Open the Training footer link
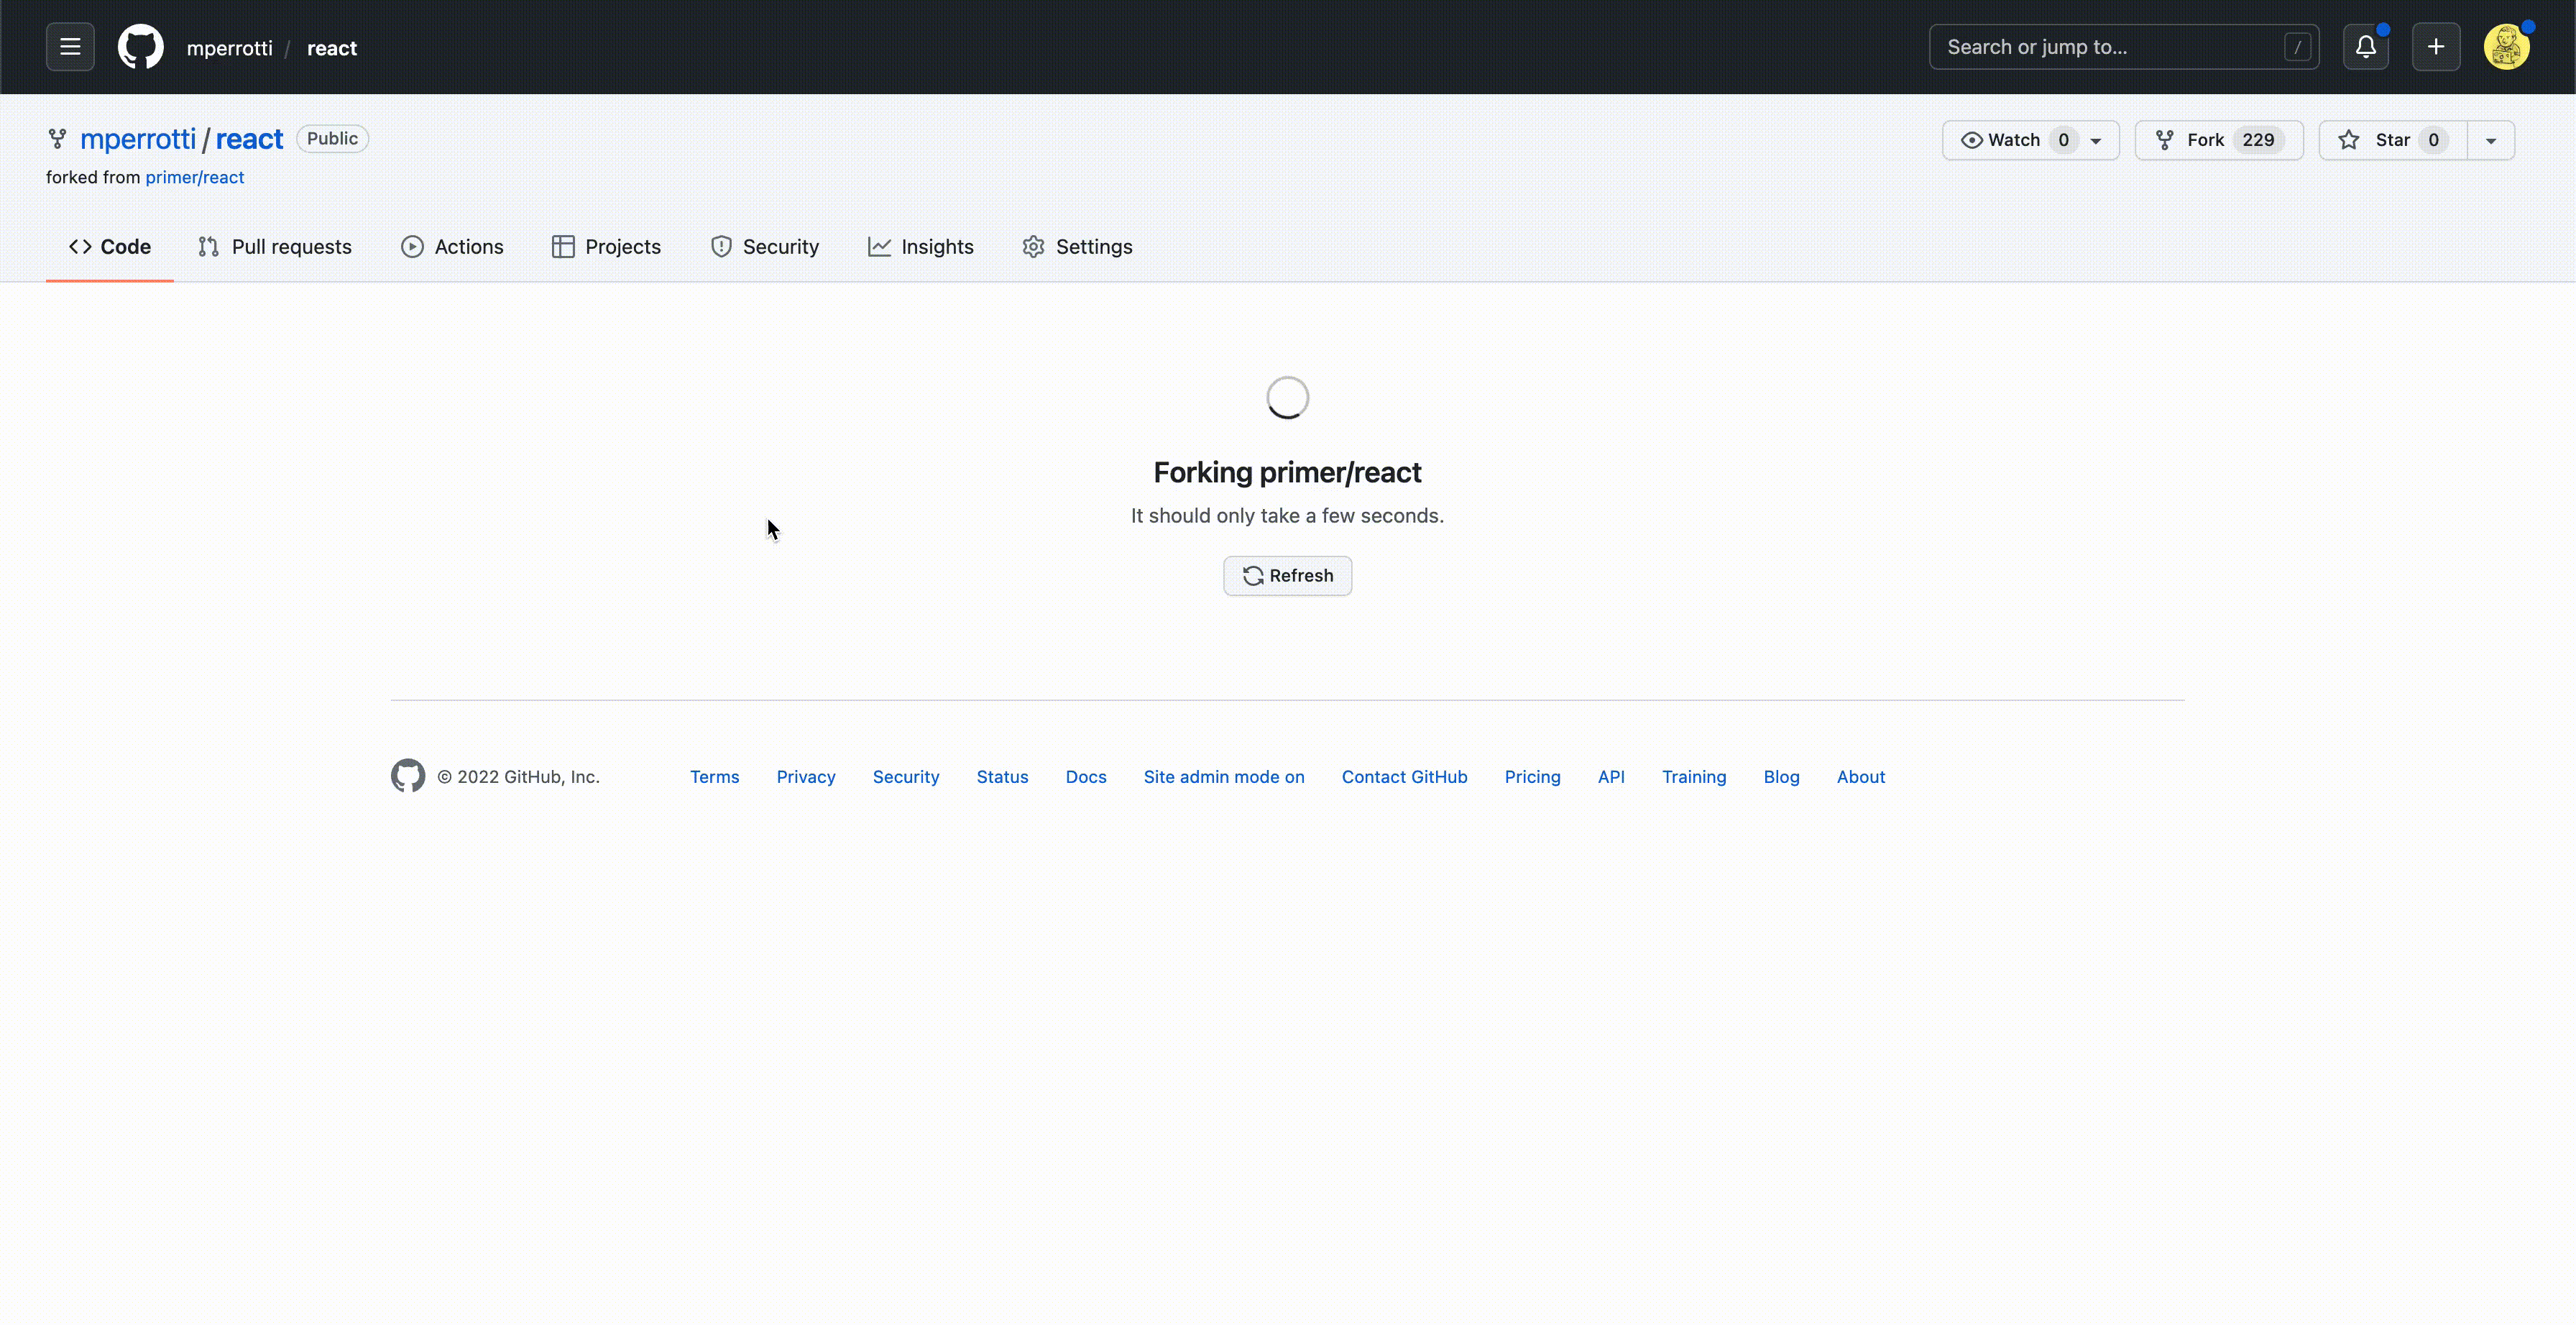Viewport: 2576px width, 1325px height. pos(1694,777)
